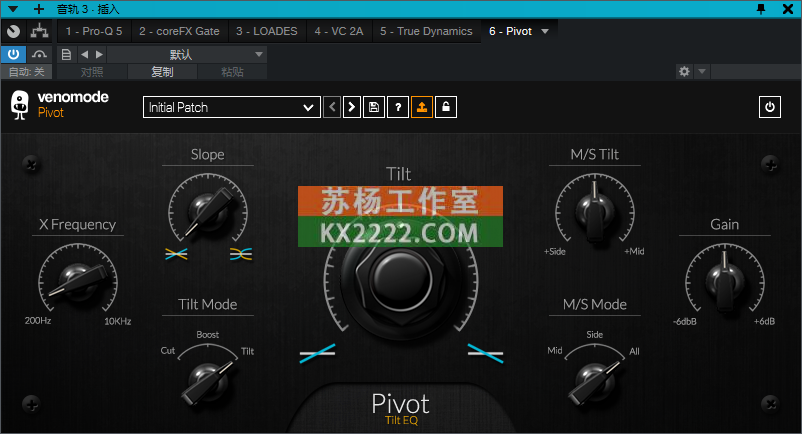Go to previous host preset arrow
This screenshot has height=434, width=802.
[x=84, y=54]
